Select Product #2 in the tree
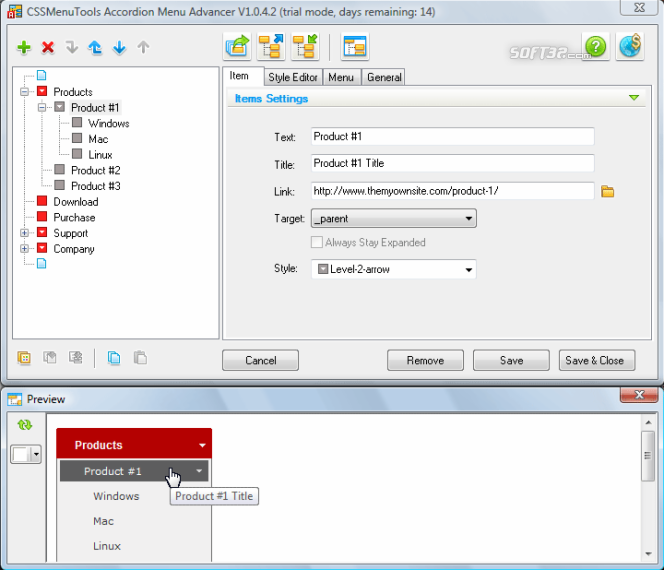Viewport: 664px width, 570px height. click(x=96, y=170)
